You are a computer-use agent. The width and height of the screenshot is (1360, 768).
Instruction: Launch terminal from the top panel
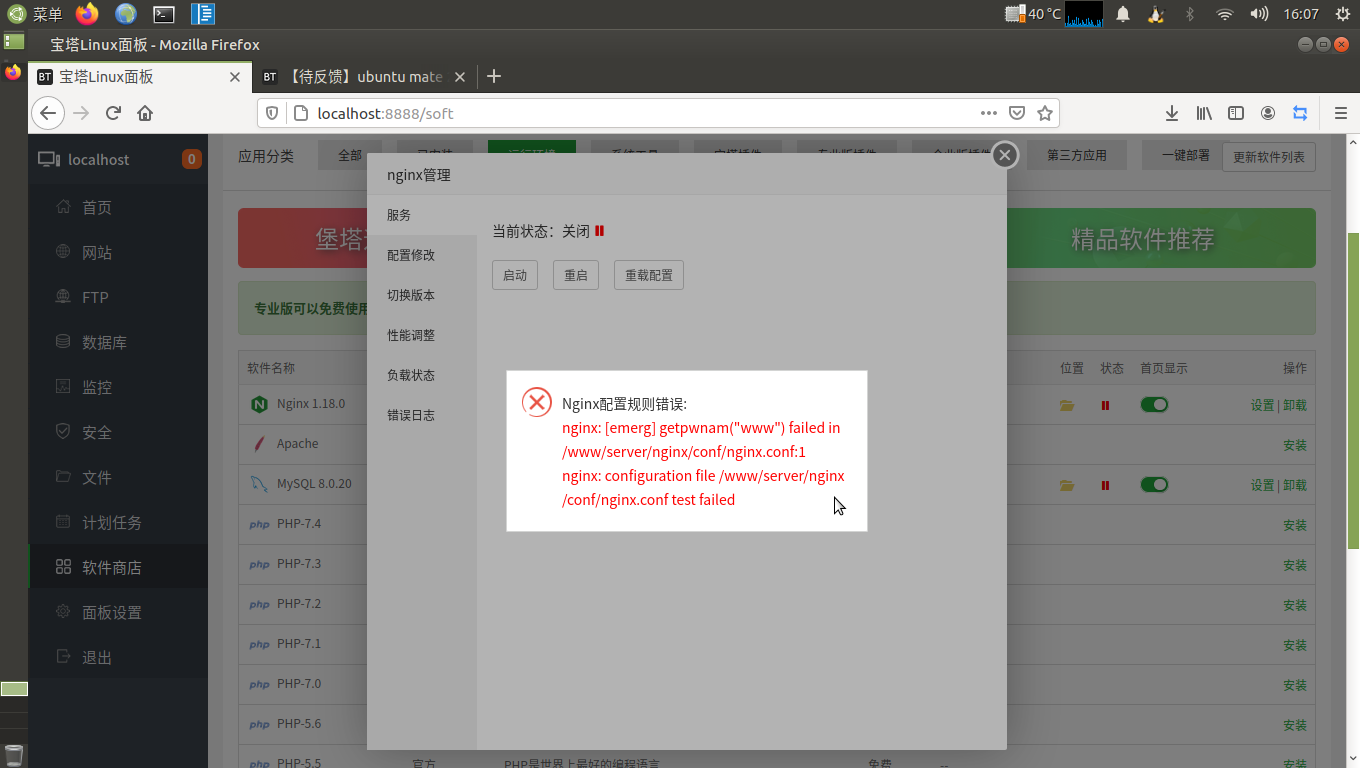click(164, 14)
